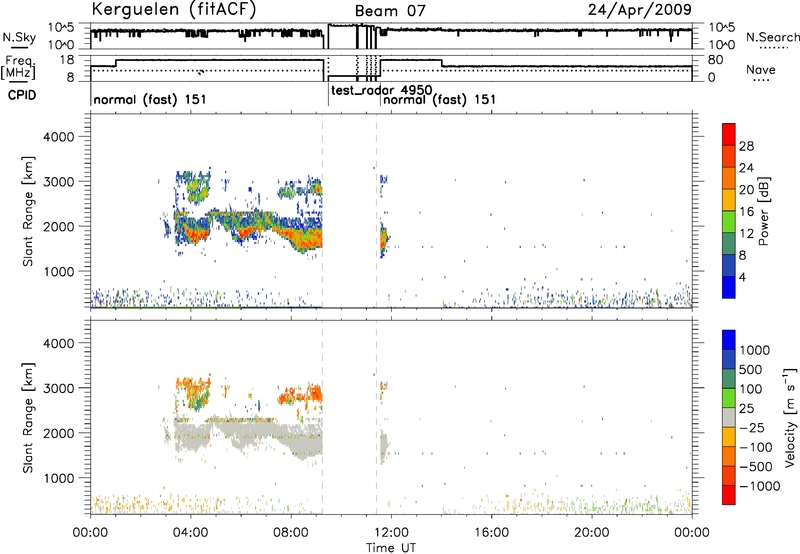
Task: Click the '-100' velocity colorbar value
Action: pos(756,447)
